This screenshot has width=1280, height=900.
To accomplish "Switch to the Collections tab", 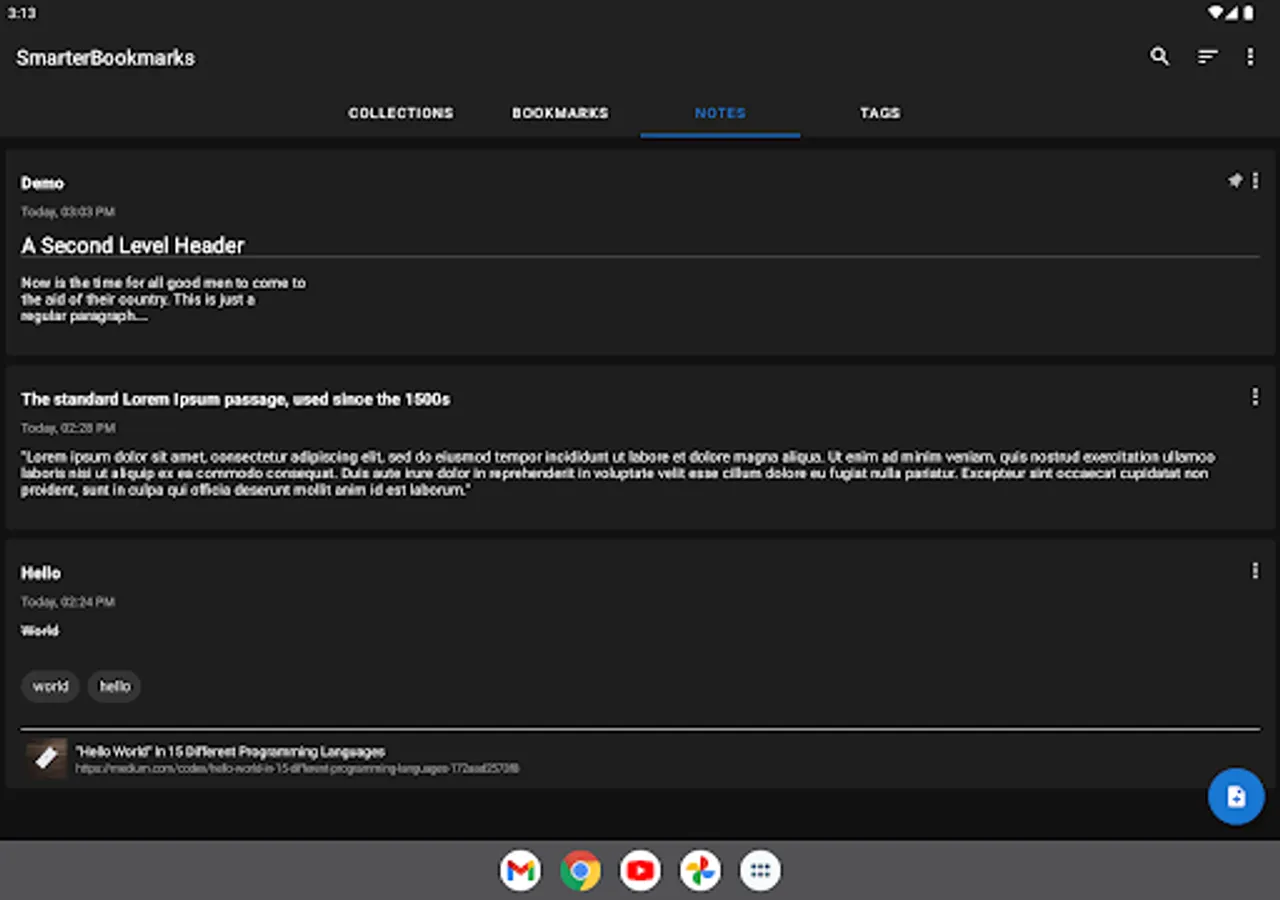I will pyautogui.click(x=401, y=113).
